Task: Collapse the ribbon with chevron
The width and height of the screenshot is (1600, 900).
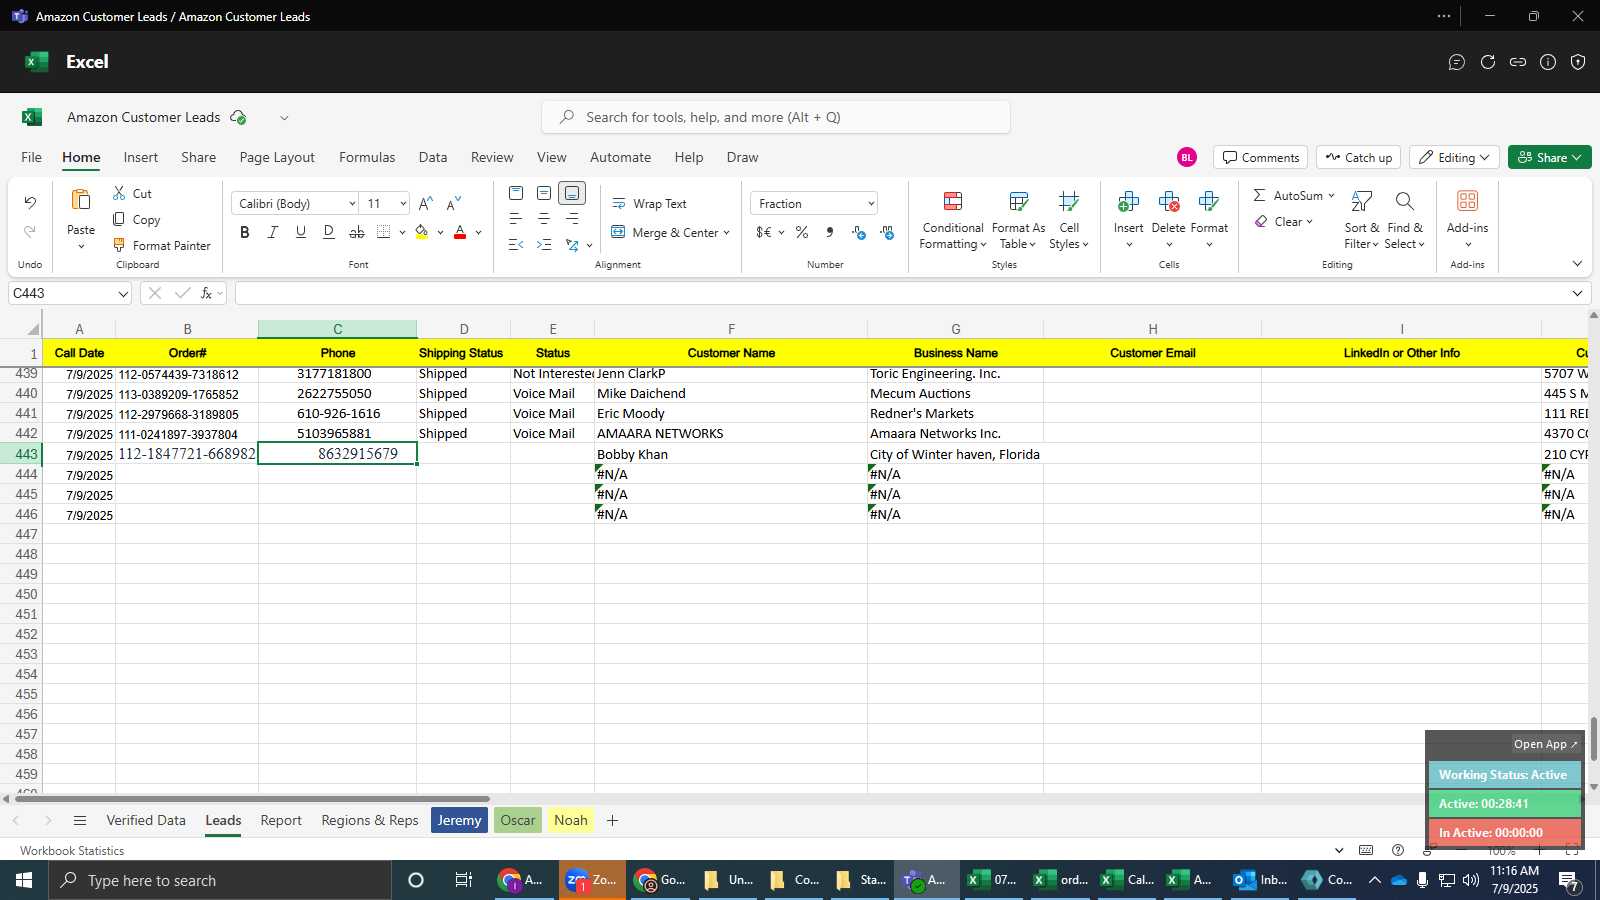Action: point(1577,264)
